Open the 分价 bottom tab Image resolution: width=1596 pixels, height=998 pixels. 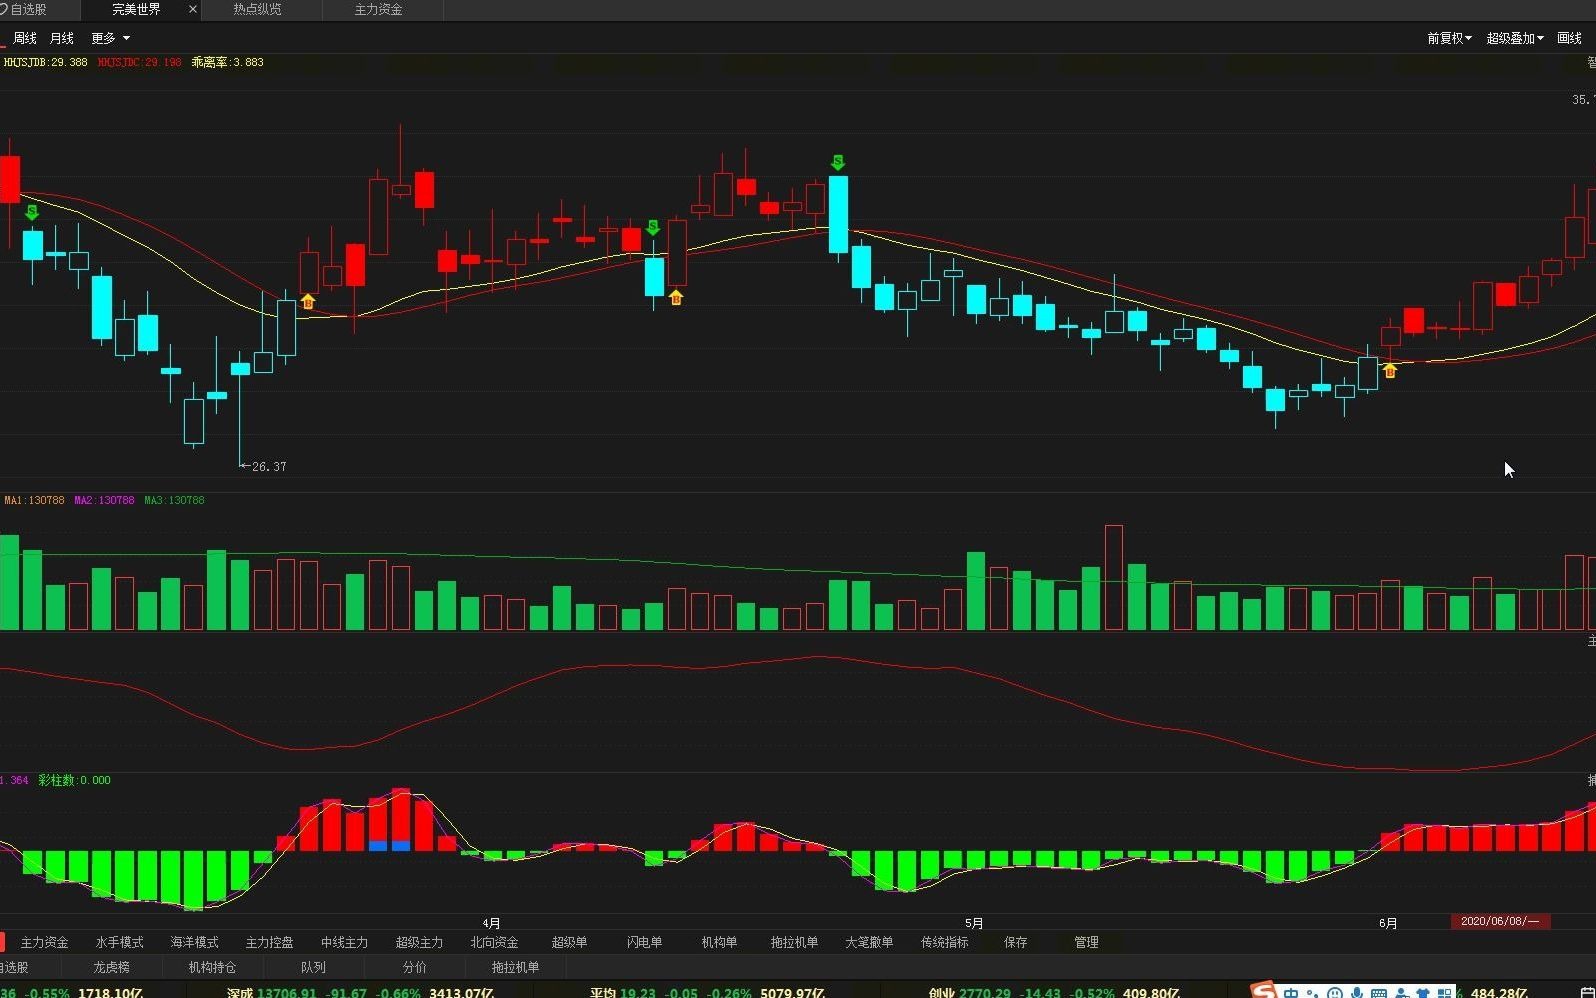coord(414,967)
